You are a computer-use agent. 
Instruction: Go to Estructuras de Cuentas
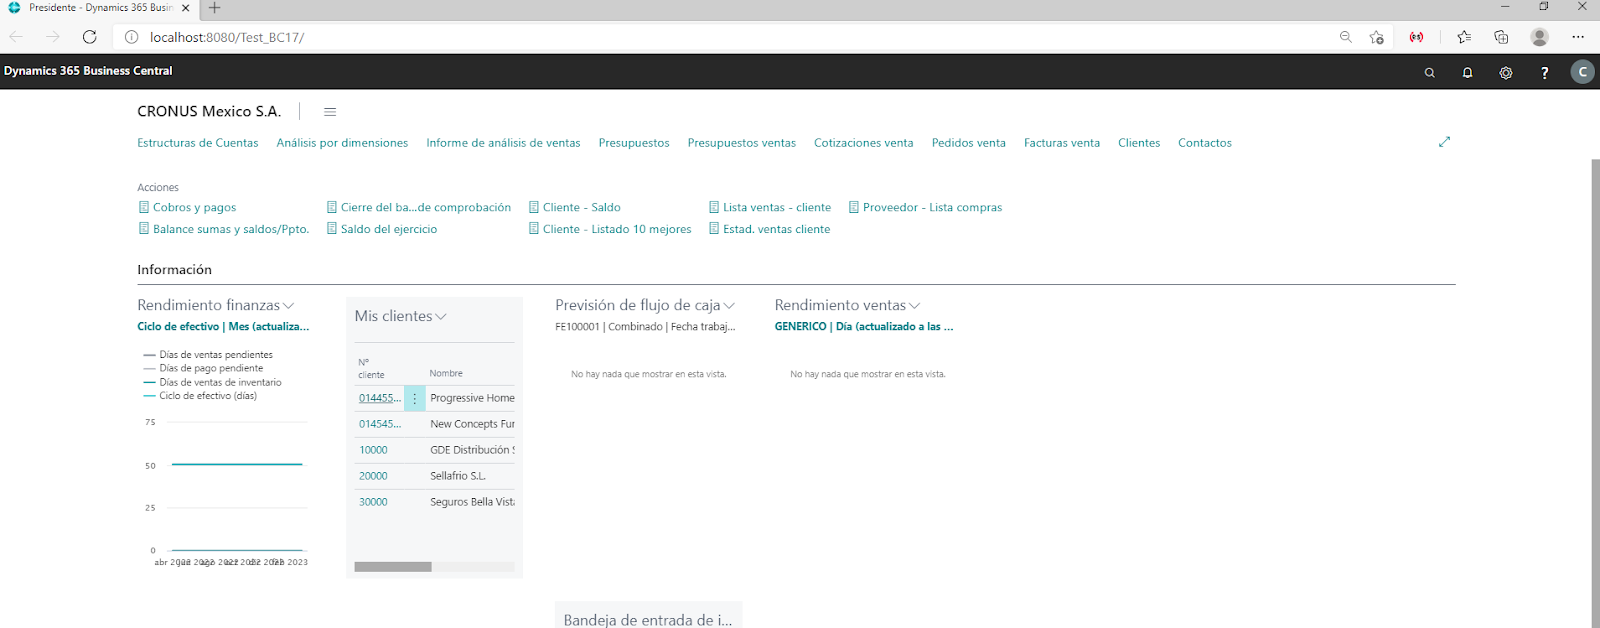(x=197, y=143)
